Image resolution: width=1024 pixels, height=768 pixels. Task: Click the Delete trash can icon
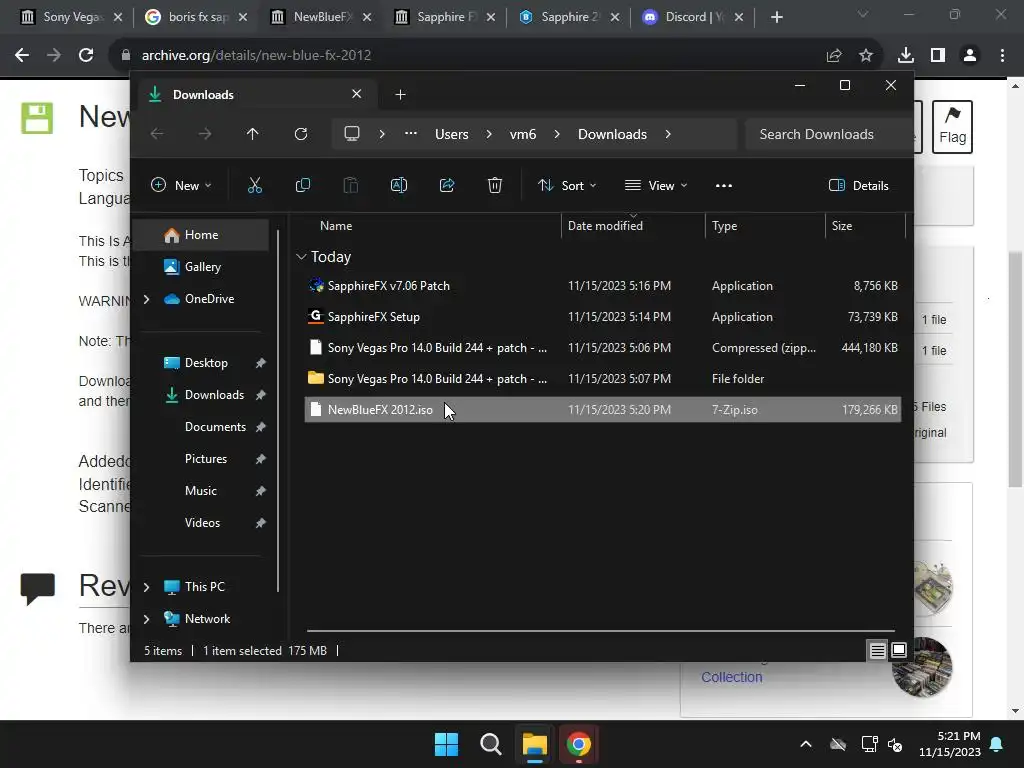click(494, 185)
